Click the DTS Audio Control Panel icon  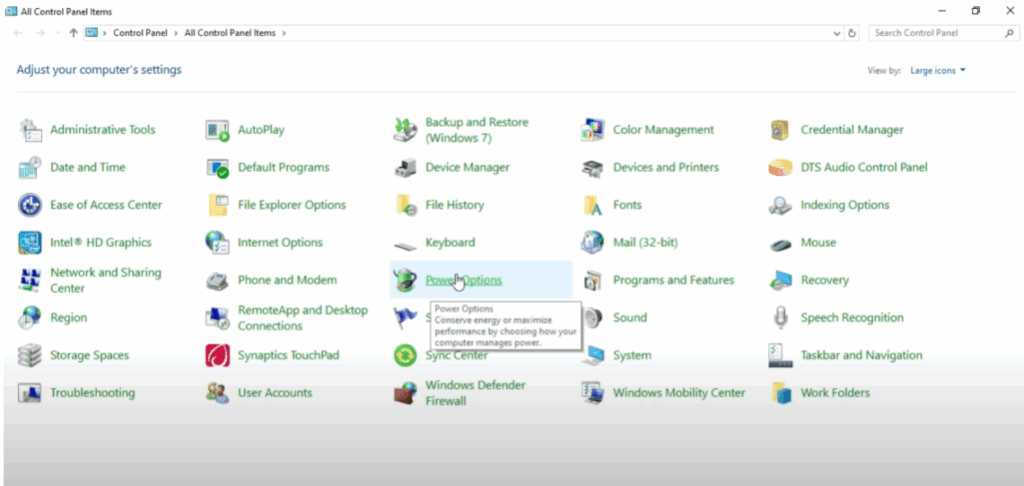(780, 168)
